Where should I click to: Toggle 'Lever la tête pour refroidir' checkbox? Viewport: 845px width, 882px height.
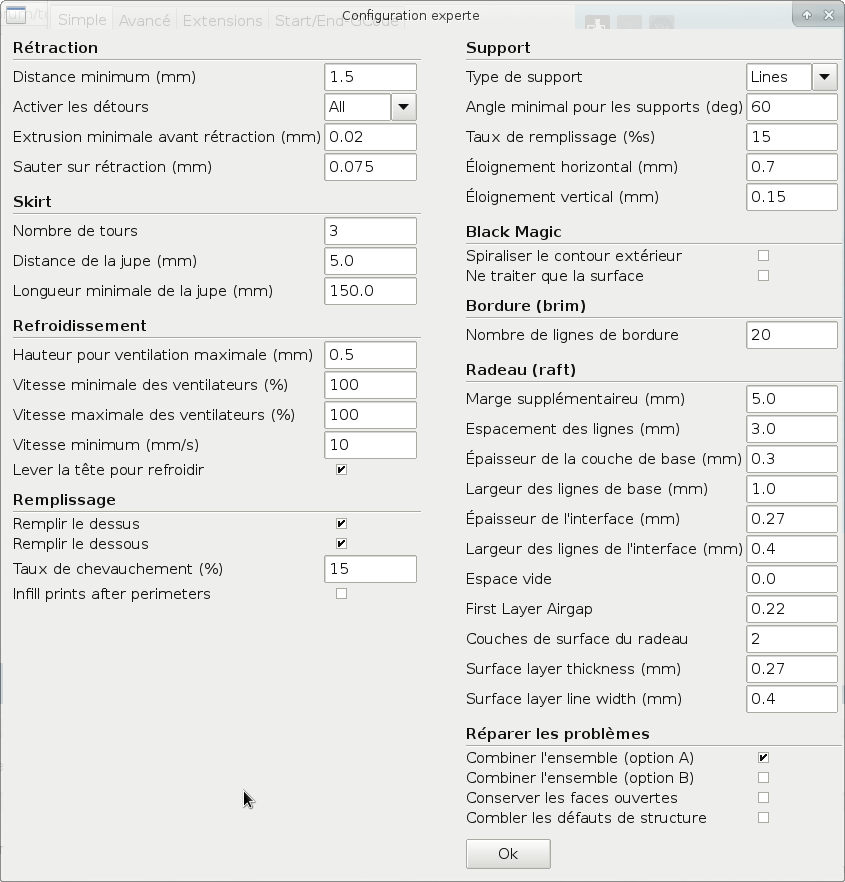tap(341, 470)
